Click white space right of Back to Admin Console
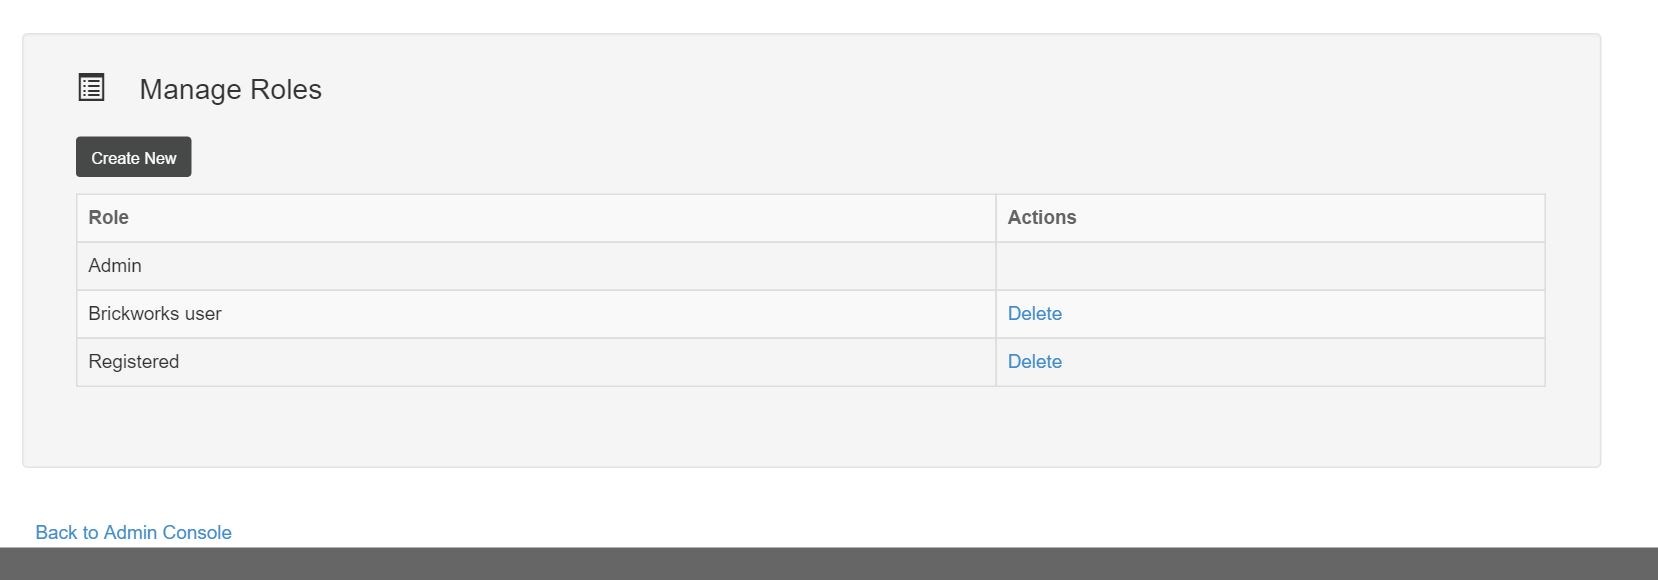The height and width of the screenshot is (580, 1658). tap(940, 533)
